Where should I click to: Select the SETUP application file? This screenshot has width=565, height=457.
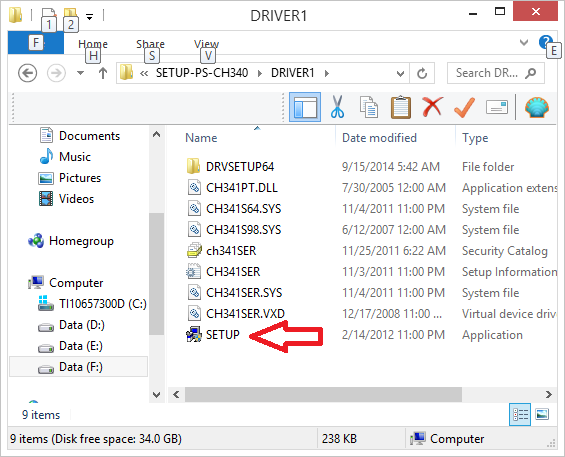222,334
